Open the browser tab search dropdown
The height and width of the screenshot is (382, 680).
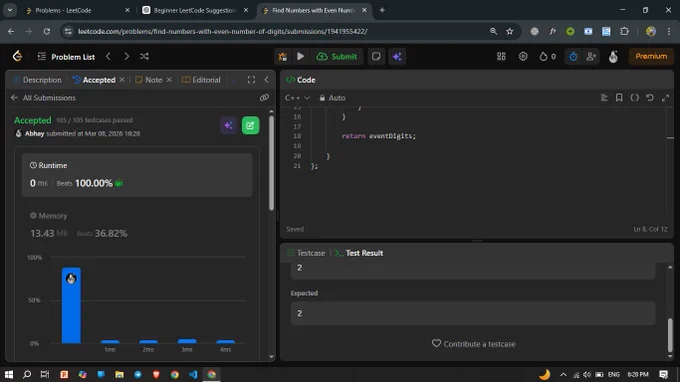coord(10,10)
